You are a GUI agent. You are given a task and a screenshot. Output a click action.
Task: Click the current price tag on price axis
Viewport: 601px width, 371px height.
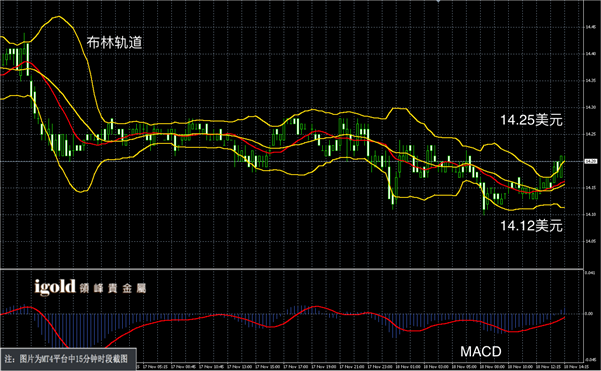(x=591, y=161)
